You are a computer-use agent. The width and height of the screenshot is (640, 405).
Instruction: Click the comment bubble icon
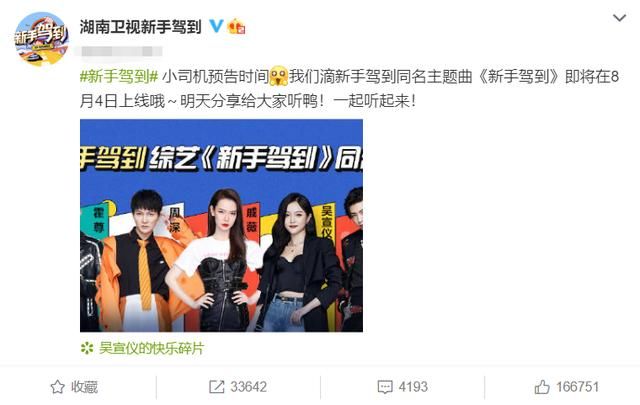coord(385,387)
